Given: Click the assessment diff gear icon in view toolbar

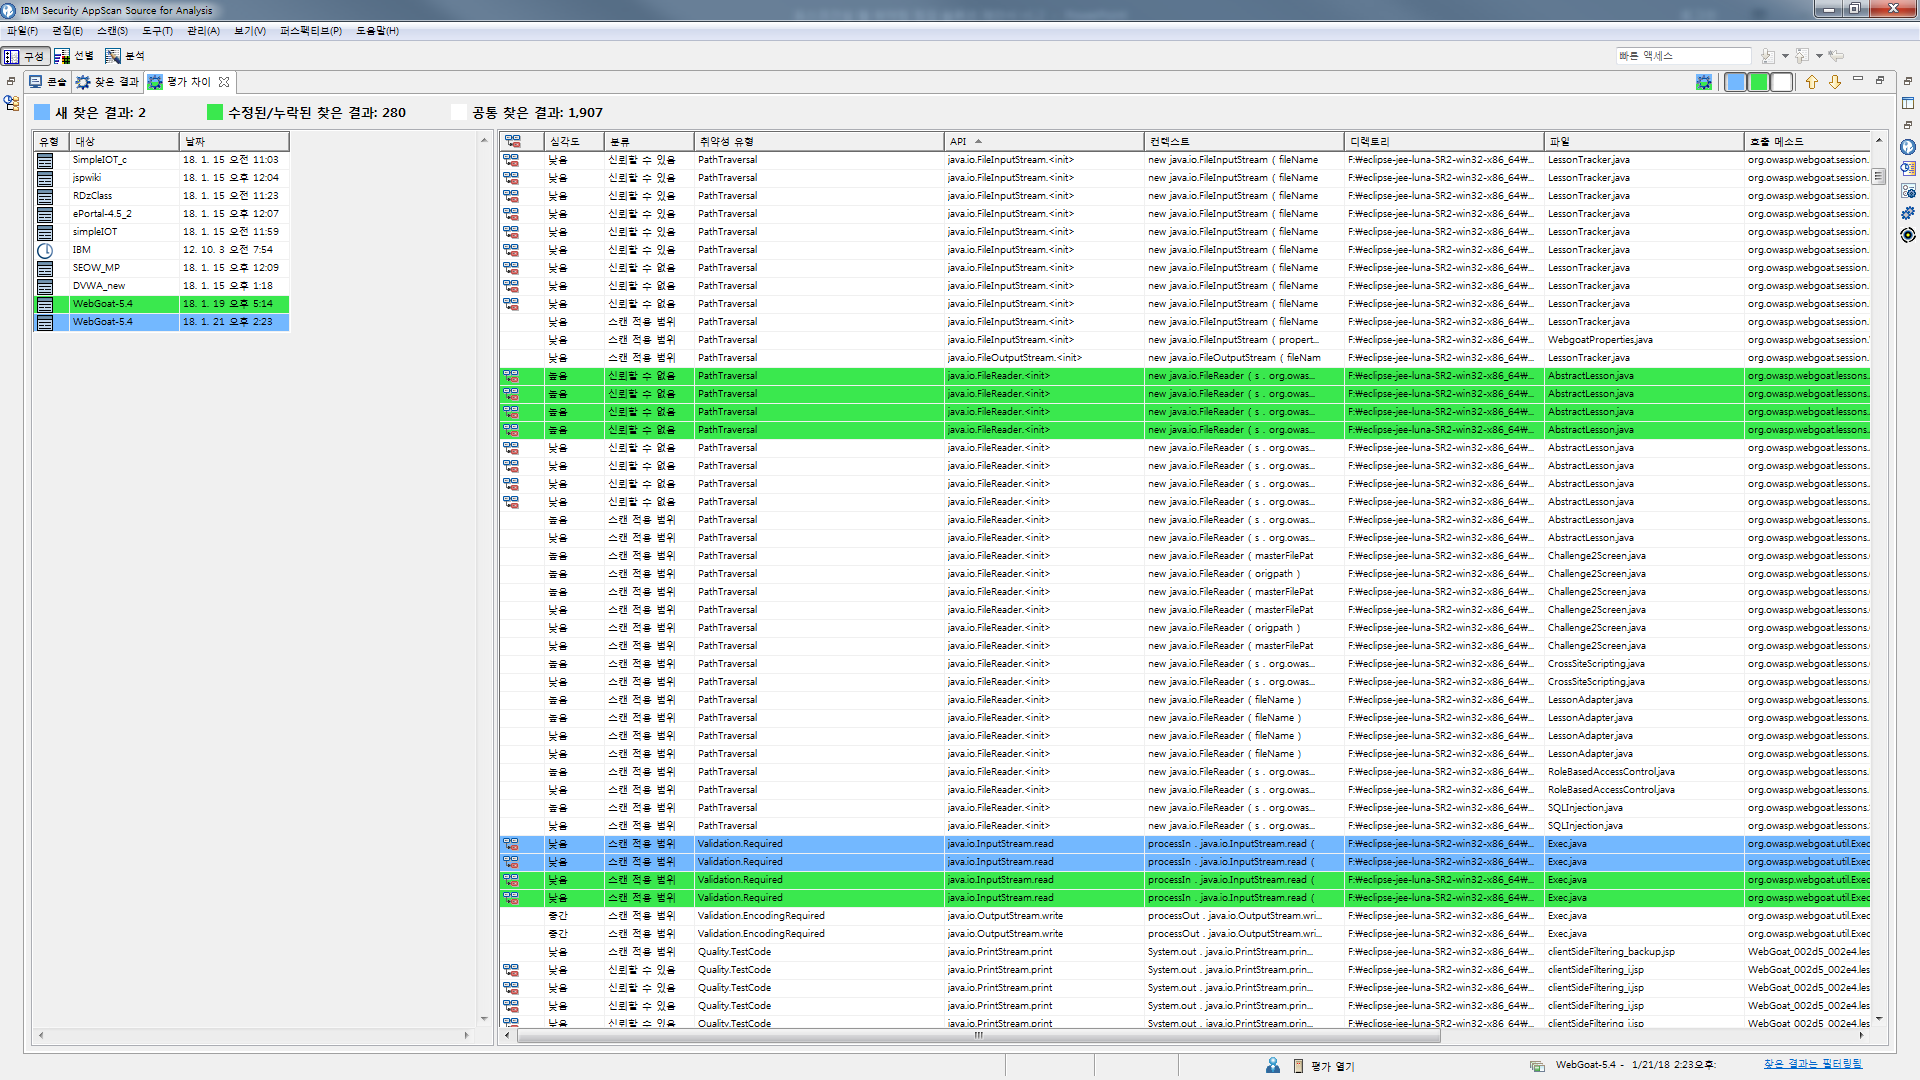Looking at the screenshot, I should [1704, 82].
